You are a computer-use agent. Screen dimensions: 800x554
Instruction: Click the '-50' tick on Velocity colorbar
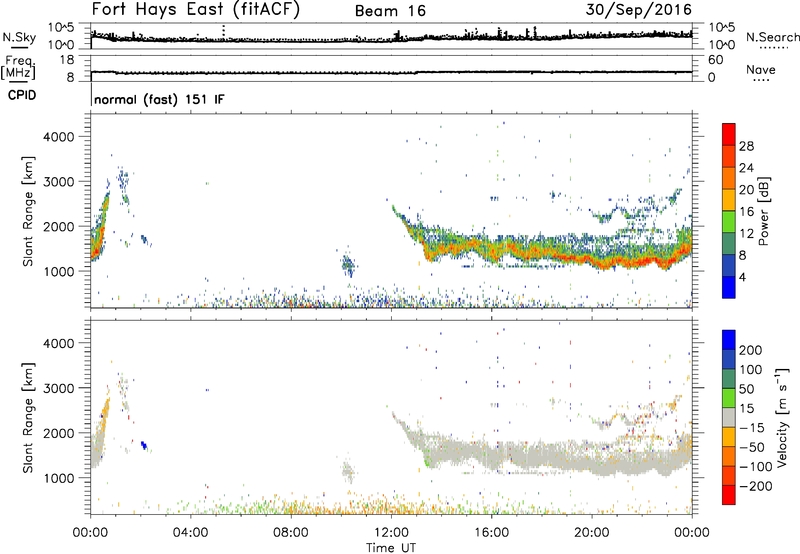752,447
